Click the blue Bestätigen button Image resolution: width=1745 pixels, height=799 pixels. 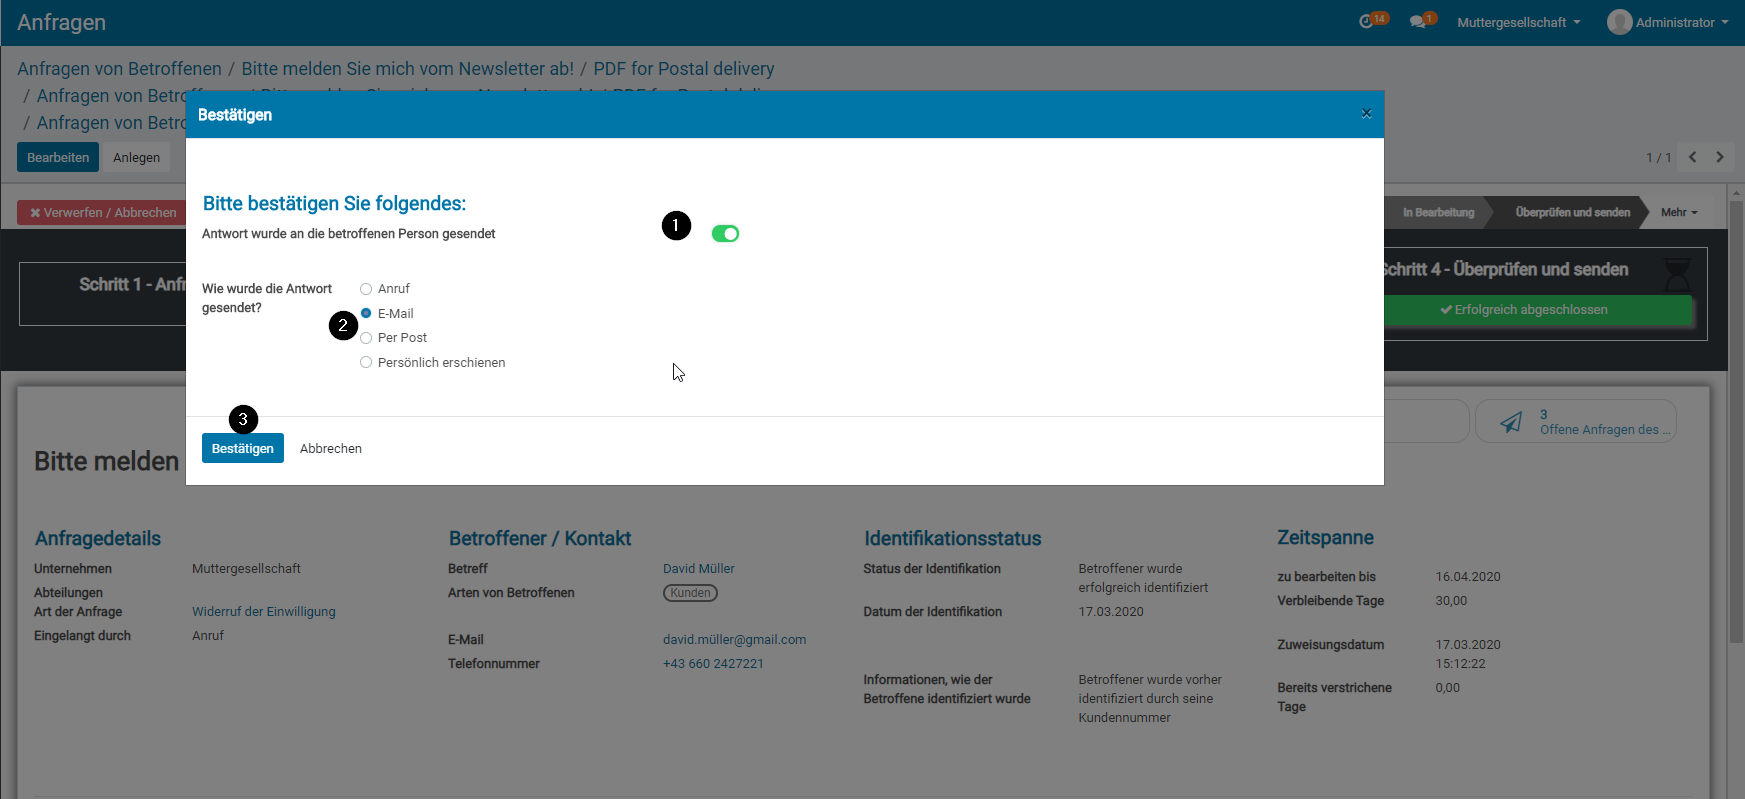[x=242, y=448]
